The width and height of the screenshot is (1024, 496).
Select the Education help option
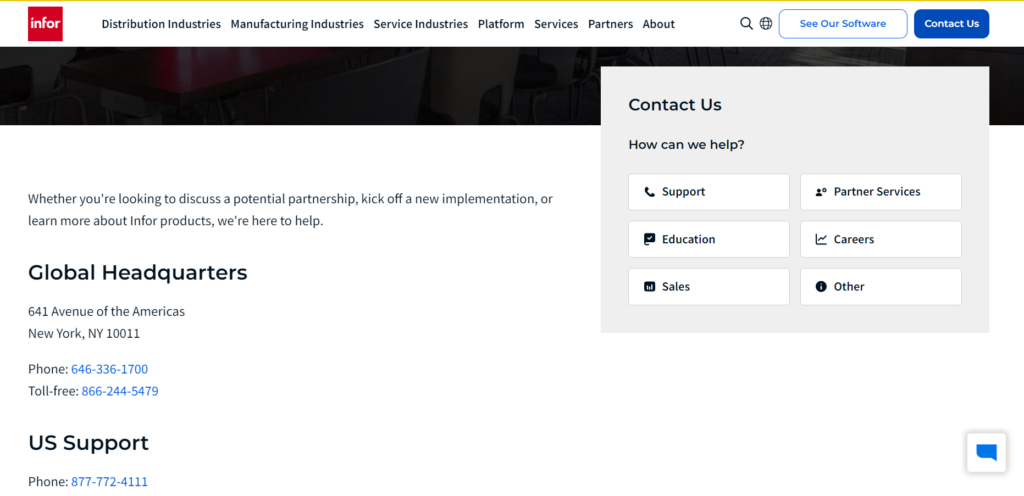coord(709,240)
